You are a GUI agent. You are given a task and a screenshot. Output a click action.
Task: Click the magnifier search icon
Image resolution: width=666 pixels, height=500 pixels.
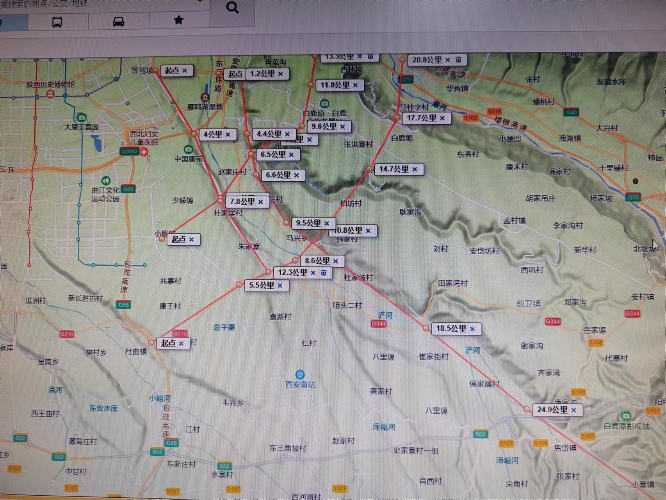coord(232,6)
